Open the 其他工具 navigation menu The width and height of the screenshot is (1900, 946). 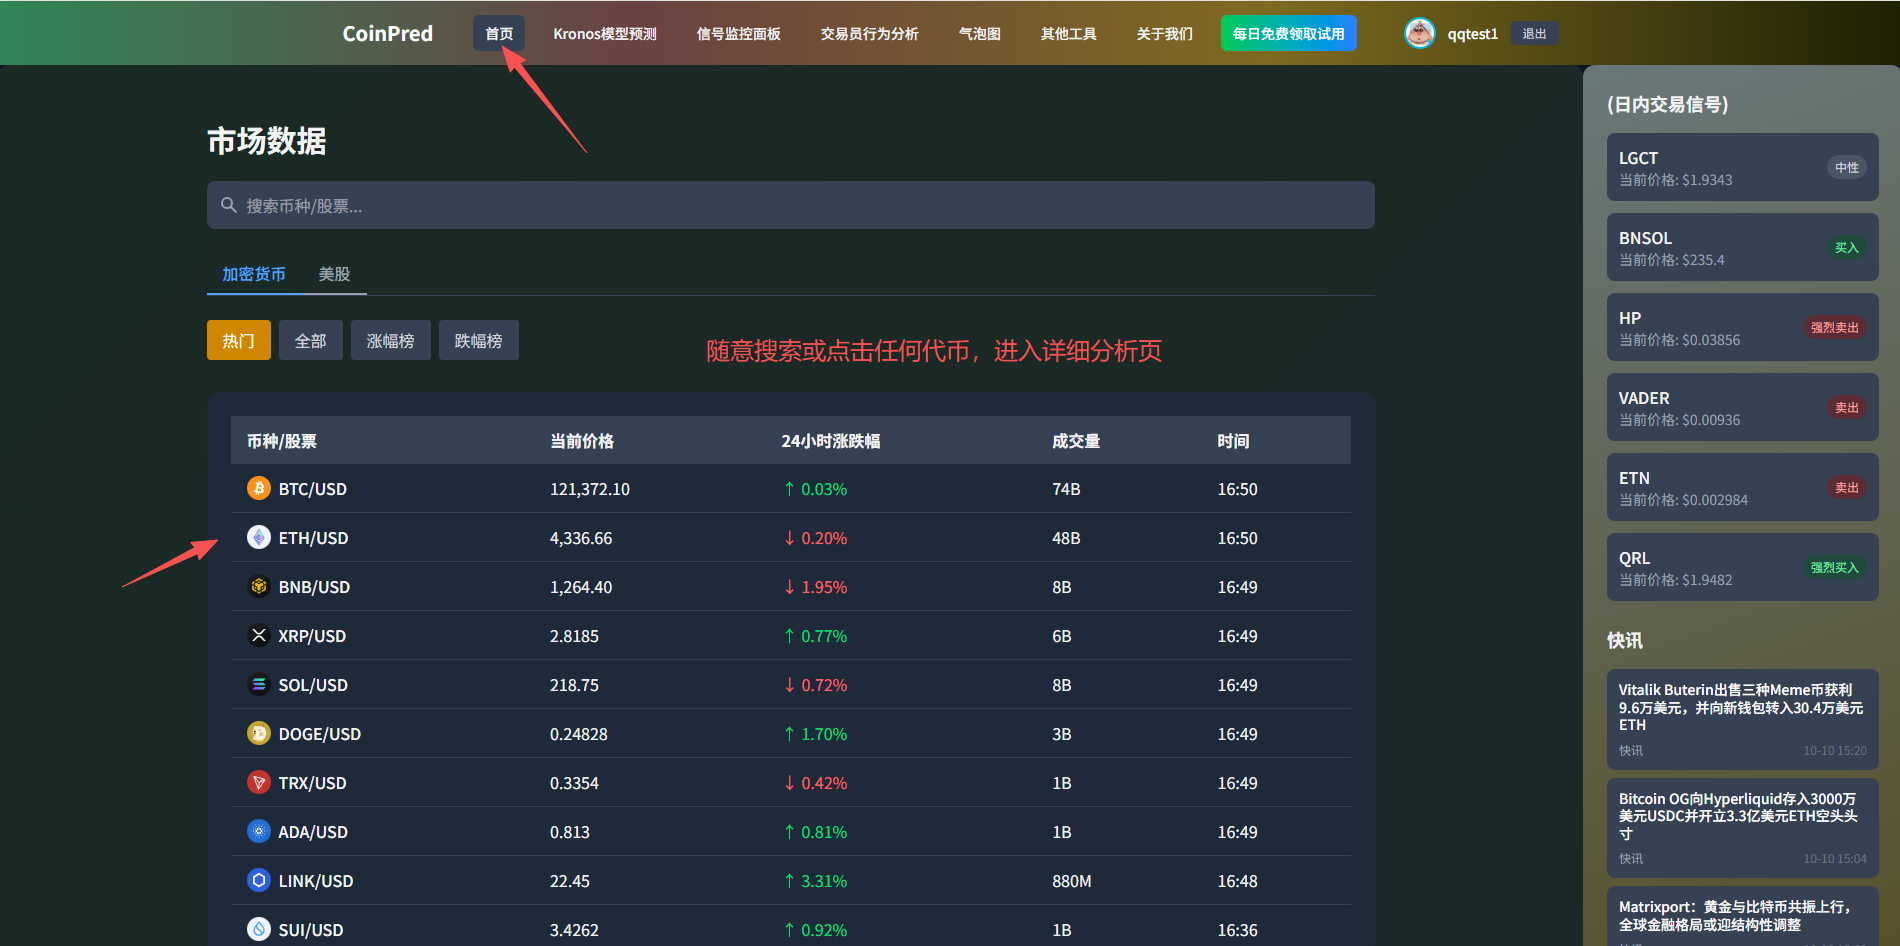pos(1068,33)
